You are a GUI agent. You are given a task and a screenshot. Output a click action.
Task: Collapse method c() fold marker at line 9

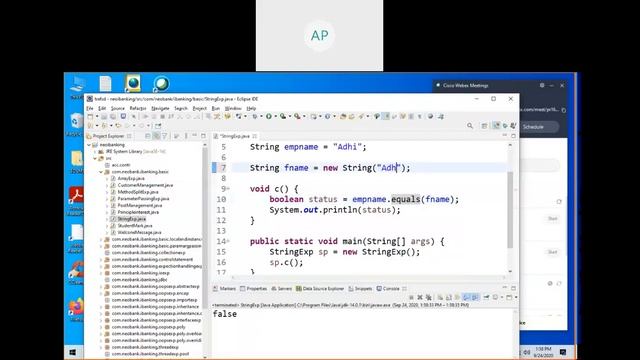(x=228, y=189)
